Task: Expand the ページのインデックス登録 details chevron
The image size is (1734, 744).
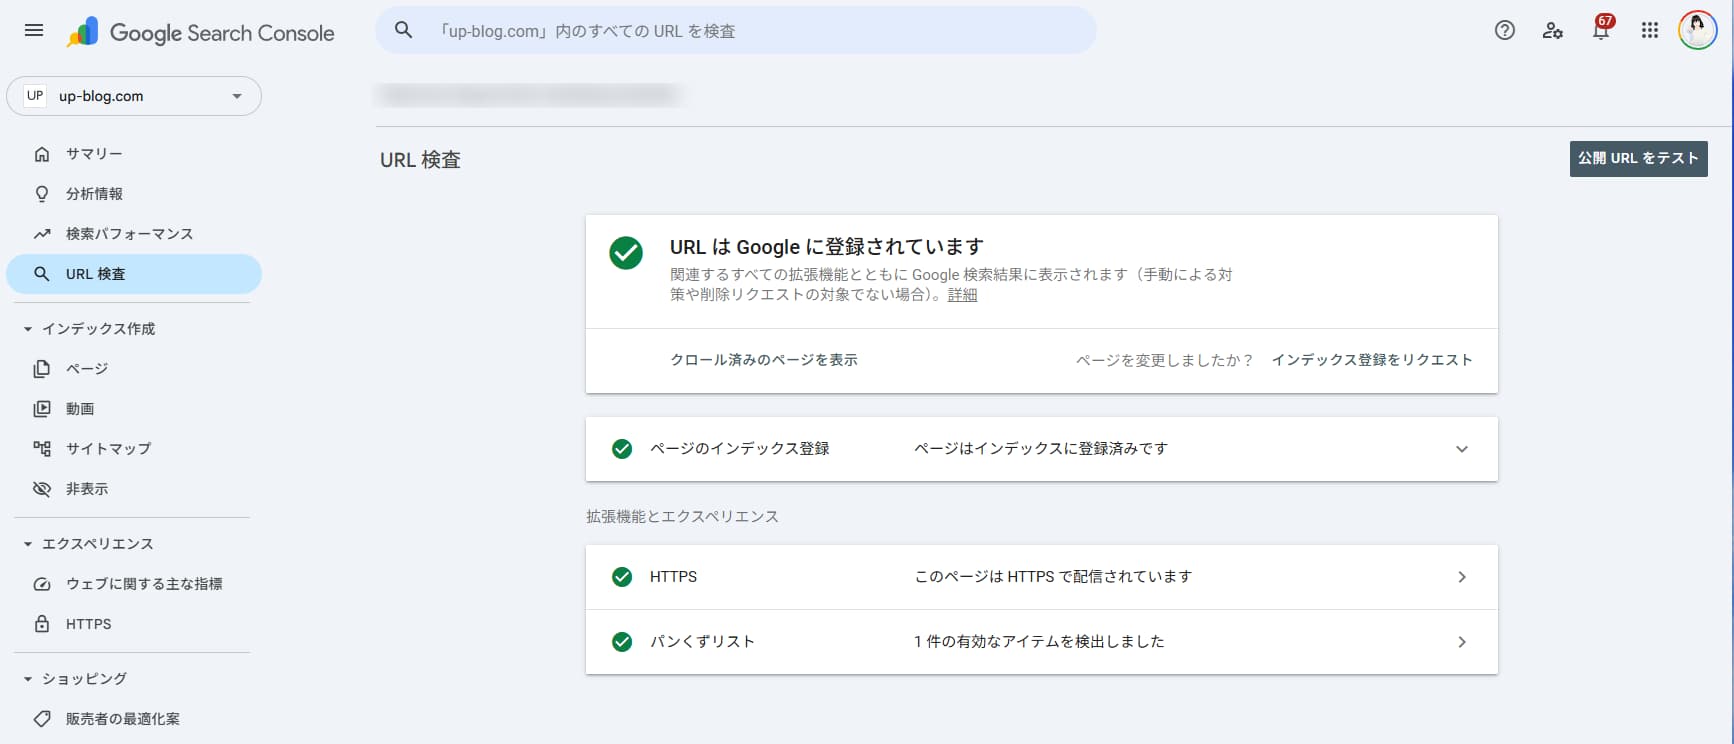Action: tap(1462, 449)
